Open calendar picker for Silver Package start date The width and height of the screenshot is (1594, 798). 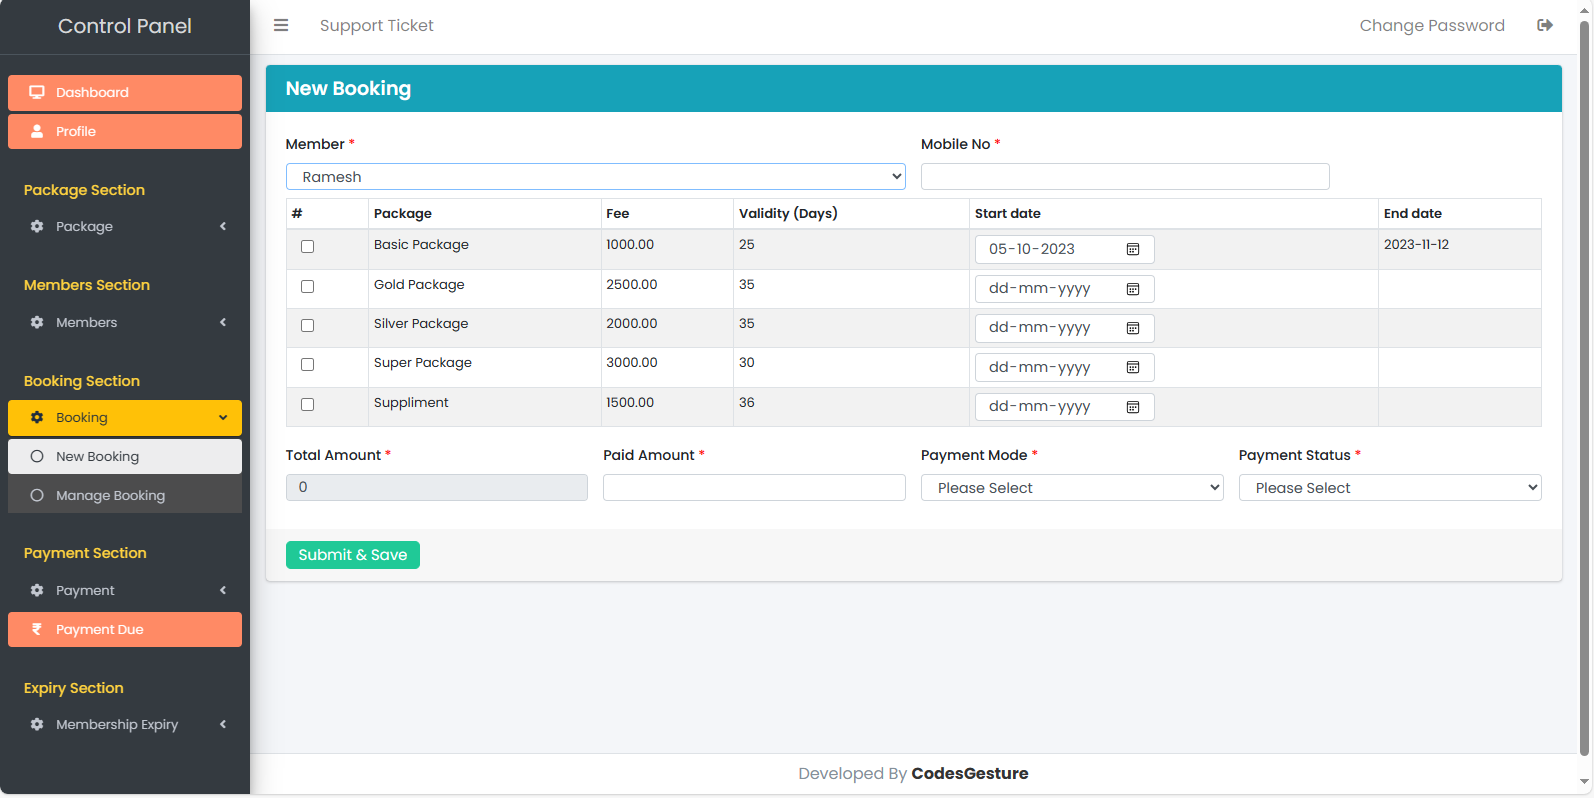tap(1133, 328)
